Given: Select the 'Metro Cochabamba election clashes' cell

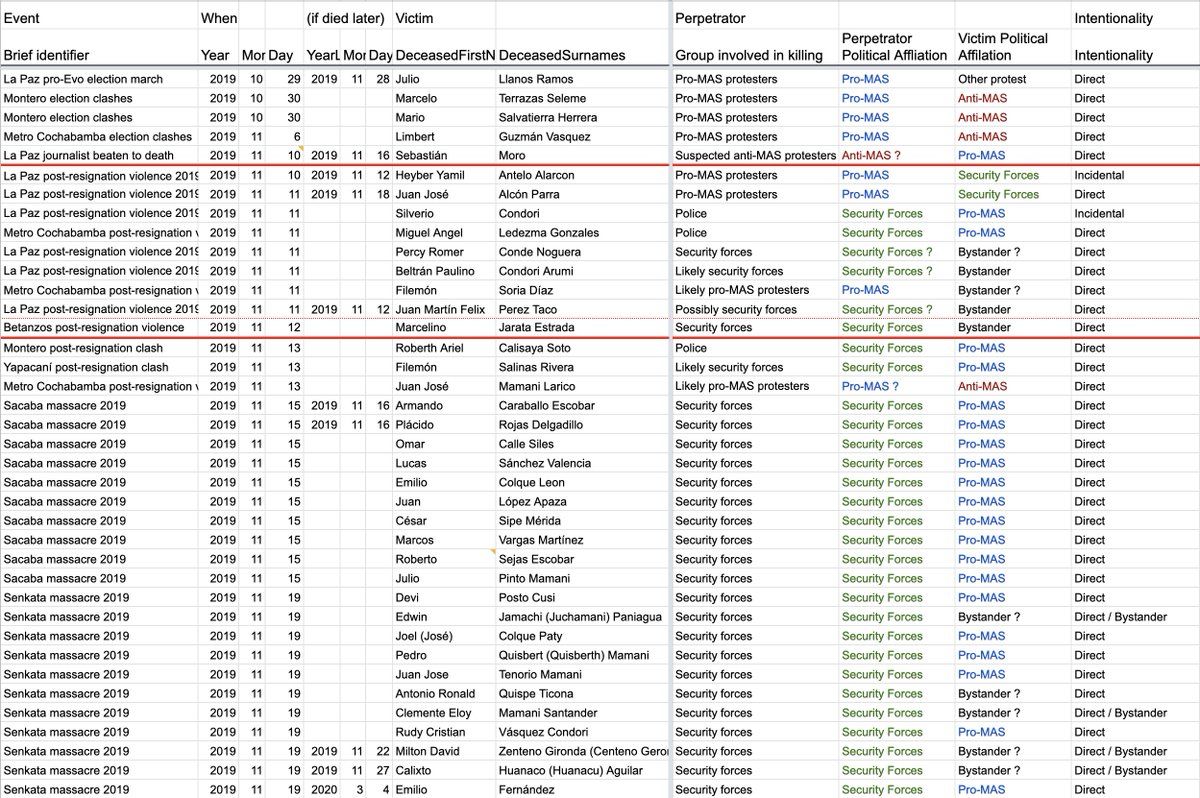Looking at the screenshot, I should pos(98,137).
